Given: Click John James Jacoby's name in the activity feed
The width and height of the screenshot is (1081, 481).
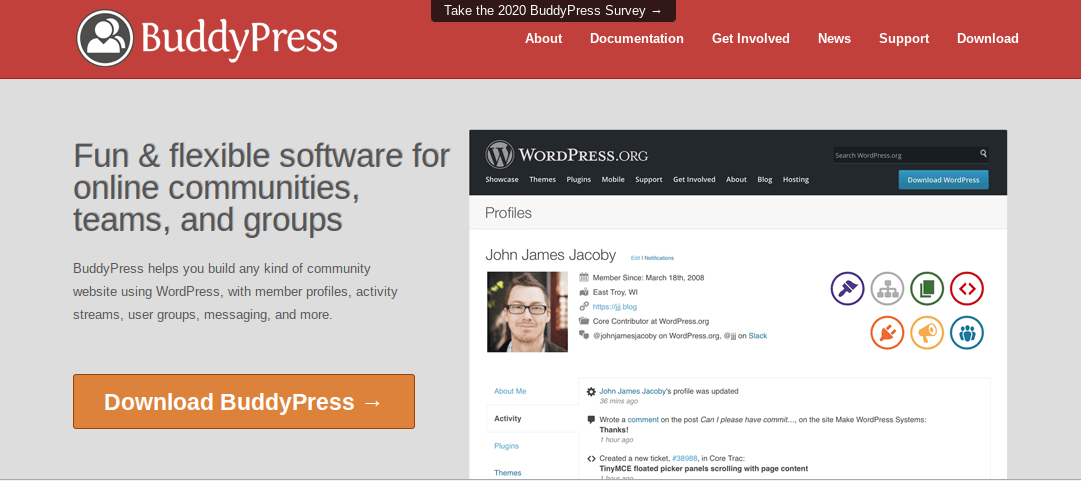Looking at the screenshot, I should (x=632, y=391).
